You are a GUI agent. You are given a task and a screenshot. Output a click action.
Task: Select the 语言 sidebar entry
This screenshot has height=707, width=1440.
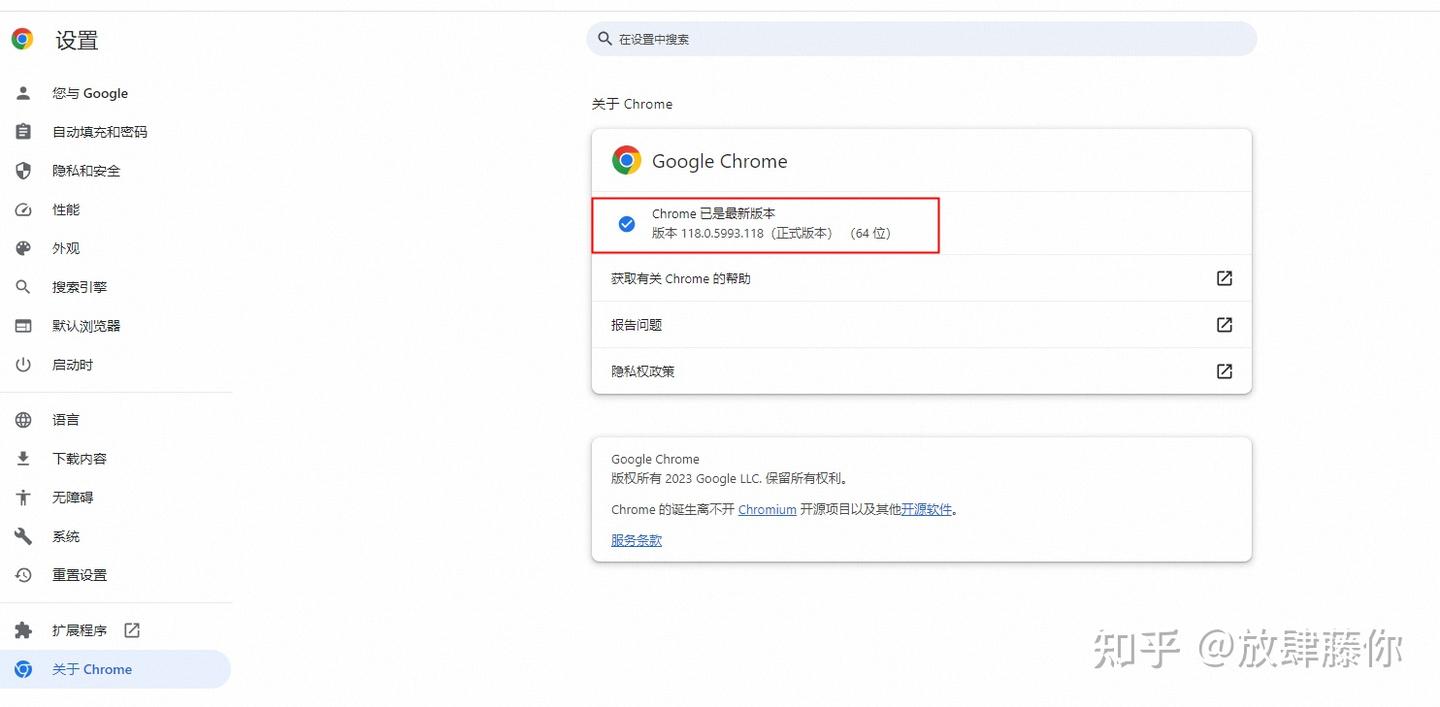(66, 419)
